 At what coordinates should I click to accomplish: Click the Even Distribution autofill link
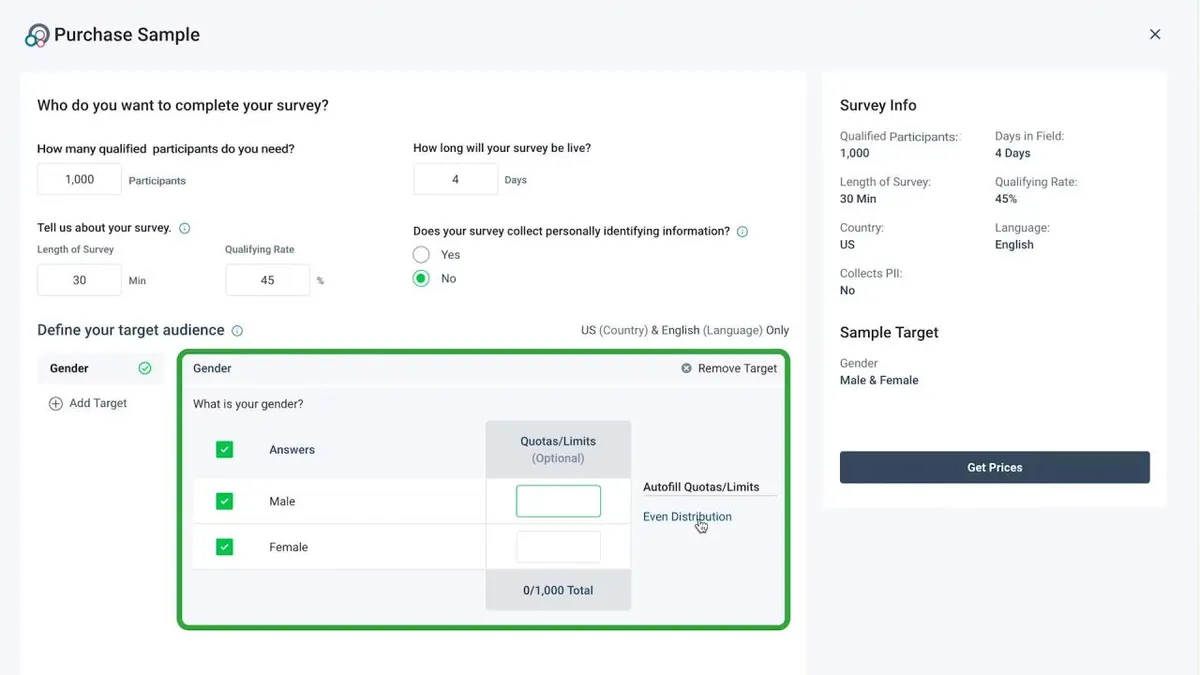[x=687, y=517]
